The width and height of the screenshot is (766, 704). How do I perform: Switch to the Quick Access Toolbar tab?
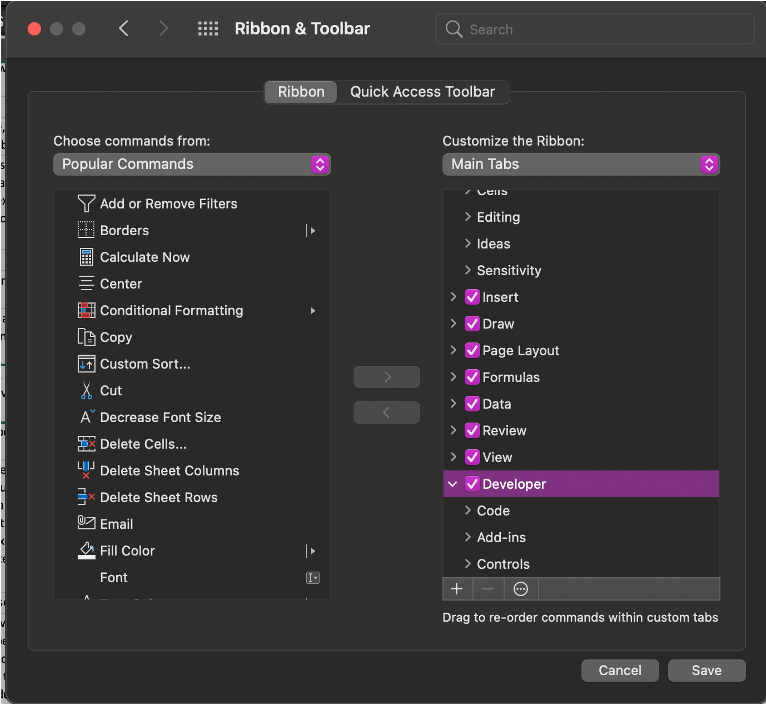coord(422,92)
